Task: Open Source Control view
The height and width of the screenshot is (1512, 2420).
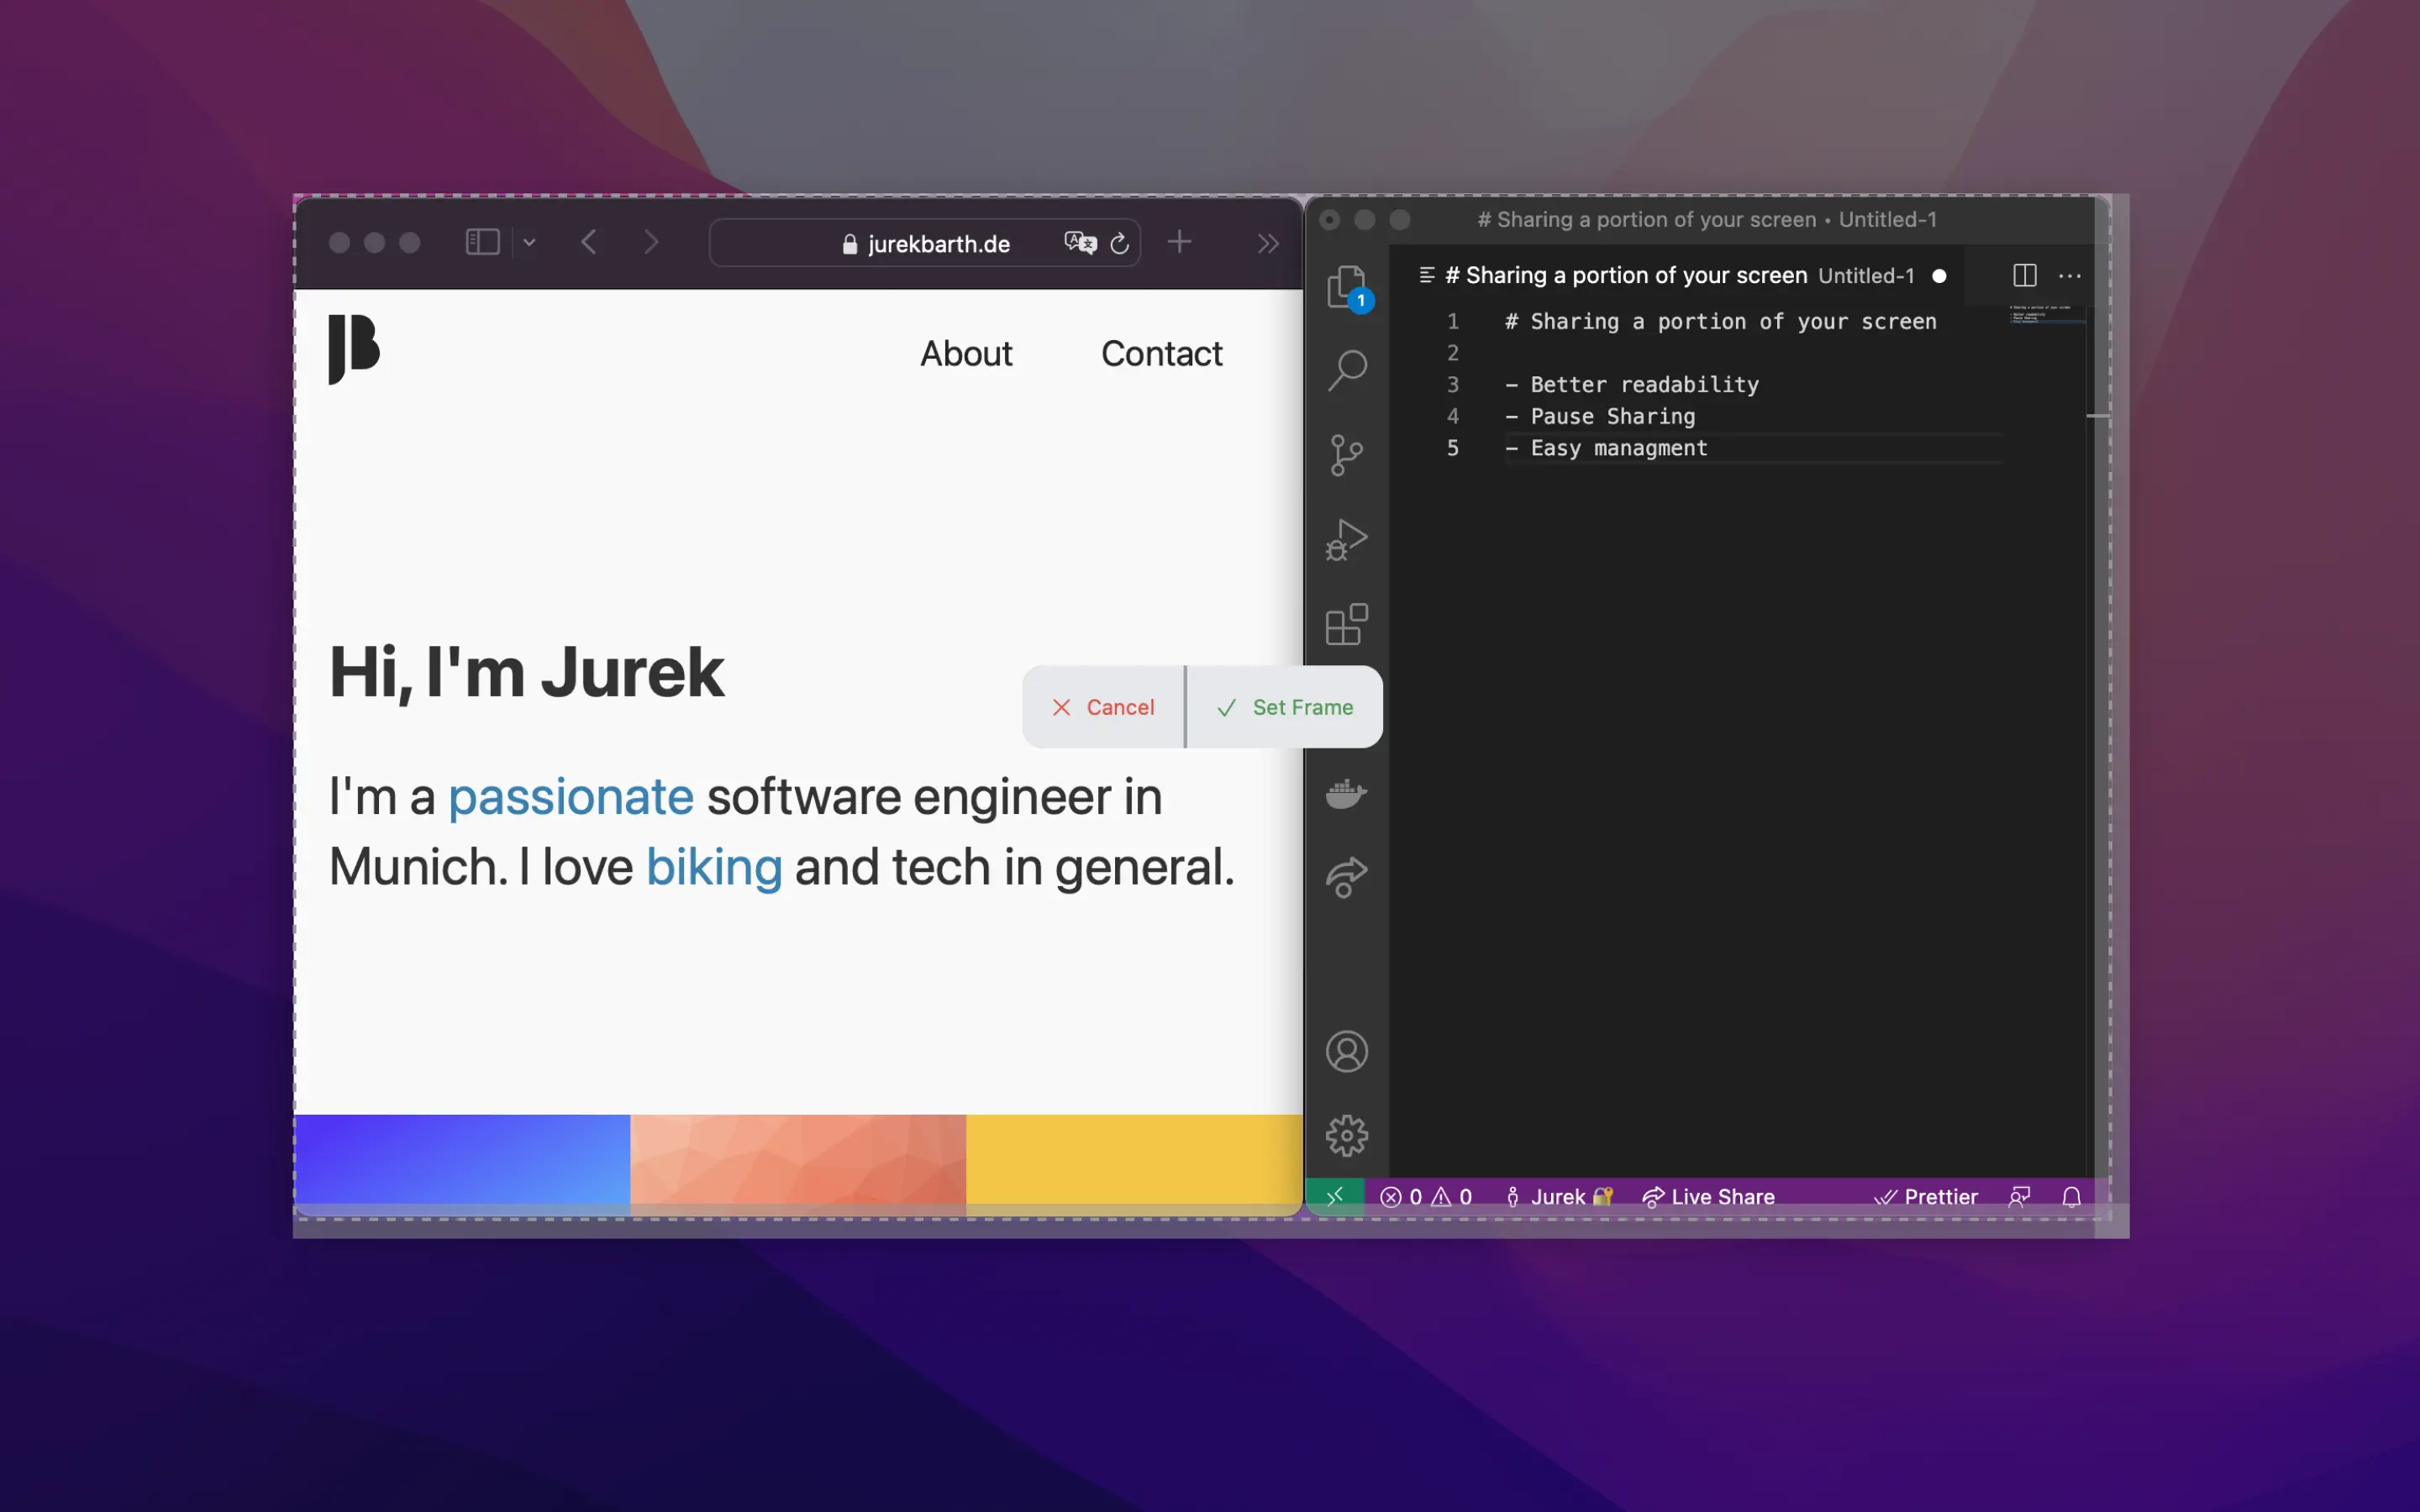Action: [1347, 455]
